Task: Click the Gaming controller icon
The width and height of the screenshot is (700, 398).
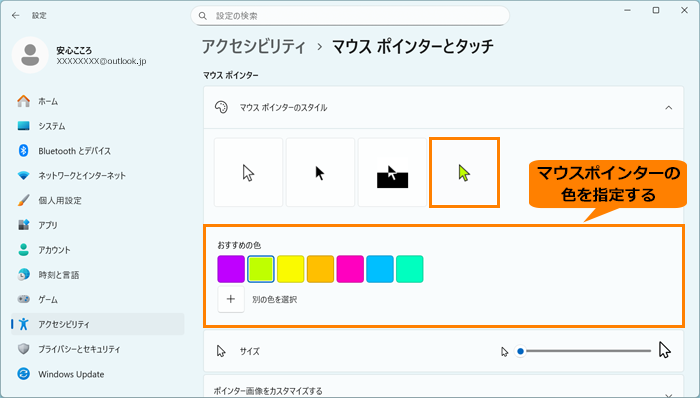Action: tap(24, 299)
